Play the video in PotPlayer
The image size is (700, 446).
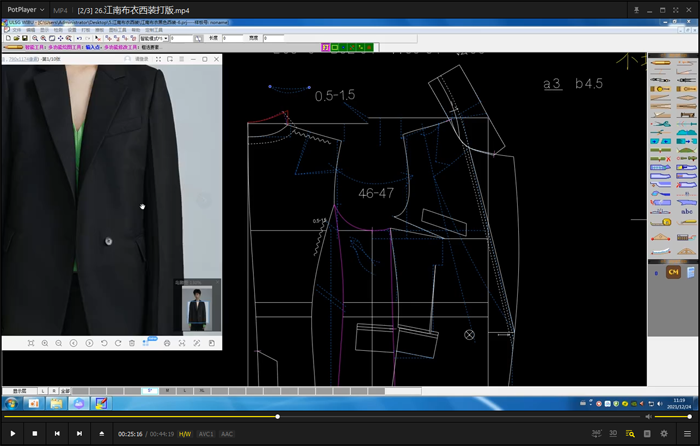[x=12, y=433]
